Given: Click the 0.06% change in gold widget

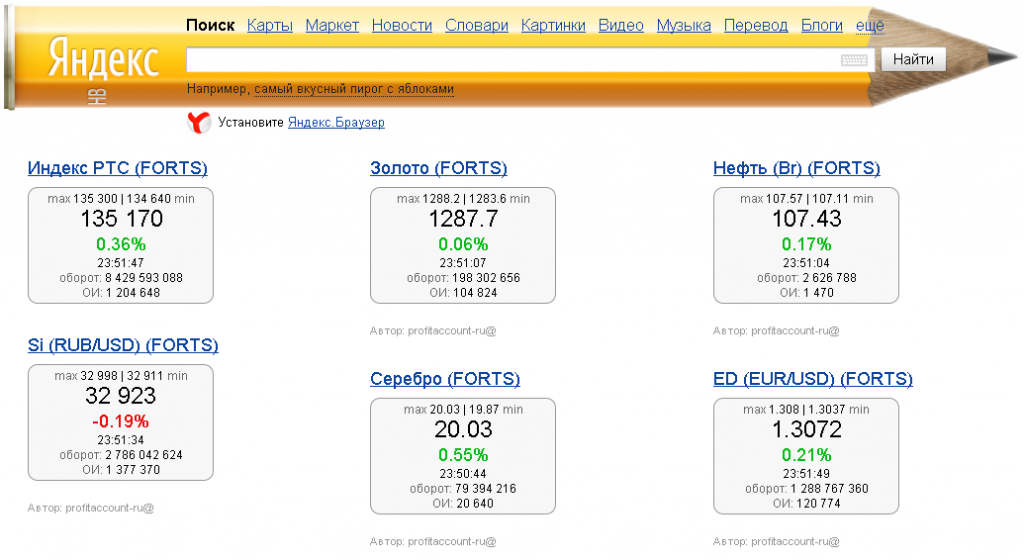Looking at the screenshot, I should [x=463, y=244].
